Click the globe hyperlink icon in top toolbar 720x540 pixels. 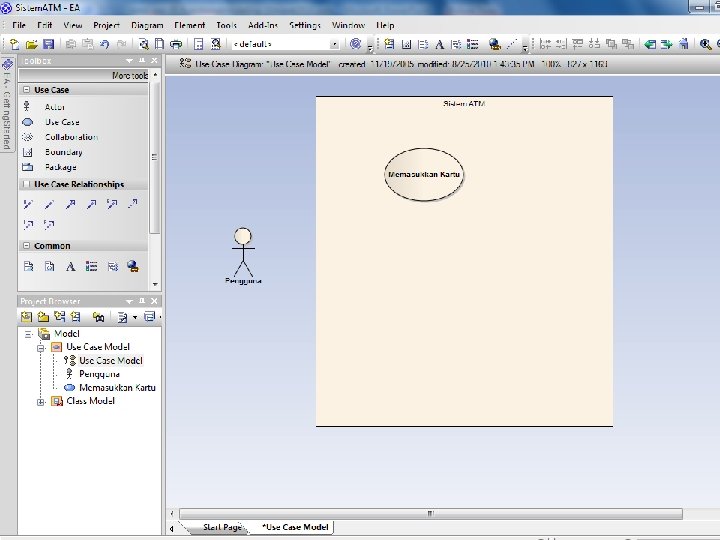[x=495, y=44]
